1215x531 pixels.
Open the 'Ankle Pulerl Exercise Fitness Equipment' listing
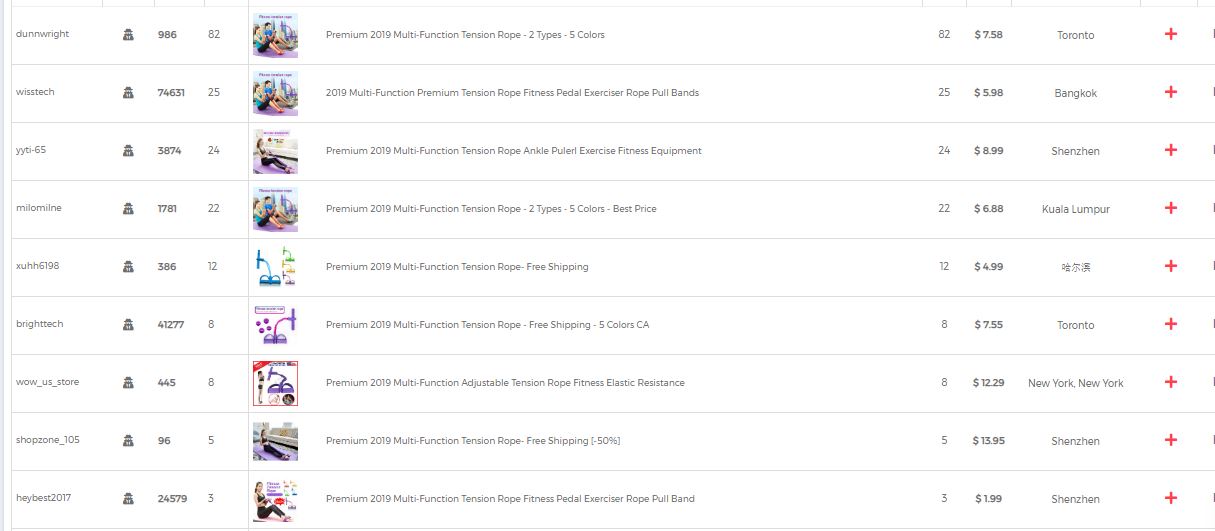point(513,151)
